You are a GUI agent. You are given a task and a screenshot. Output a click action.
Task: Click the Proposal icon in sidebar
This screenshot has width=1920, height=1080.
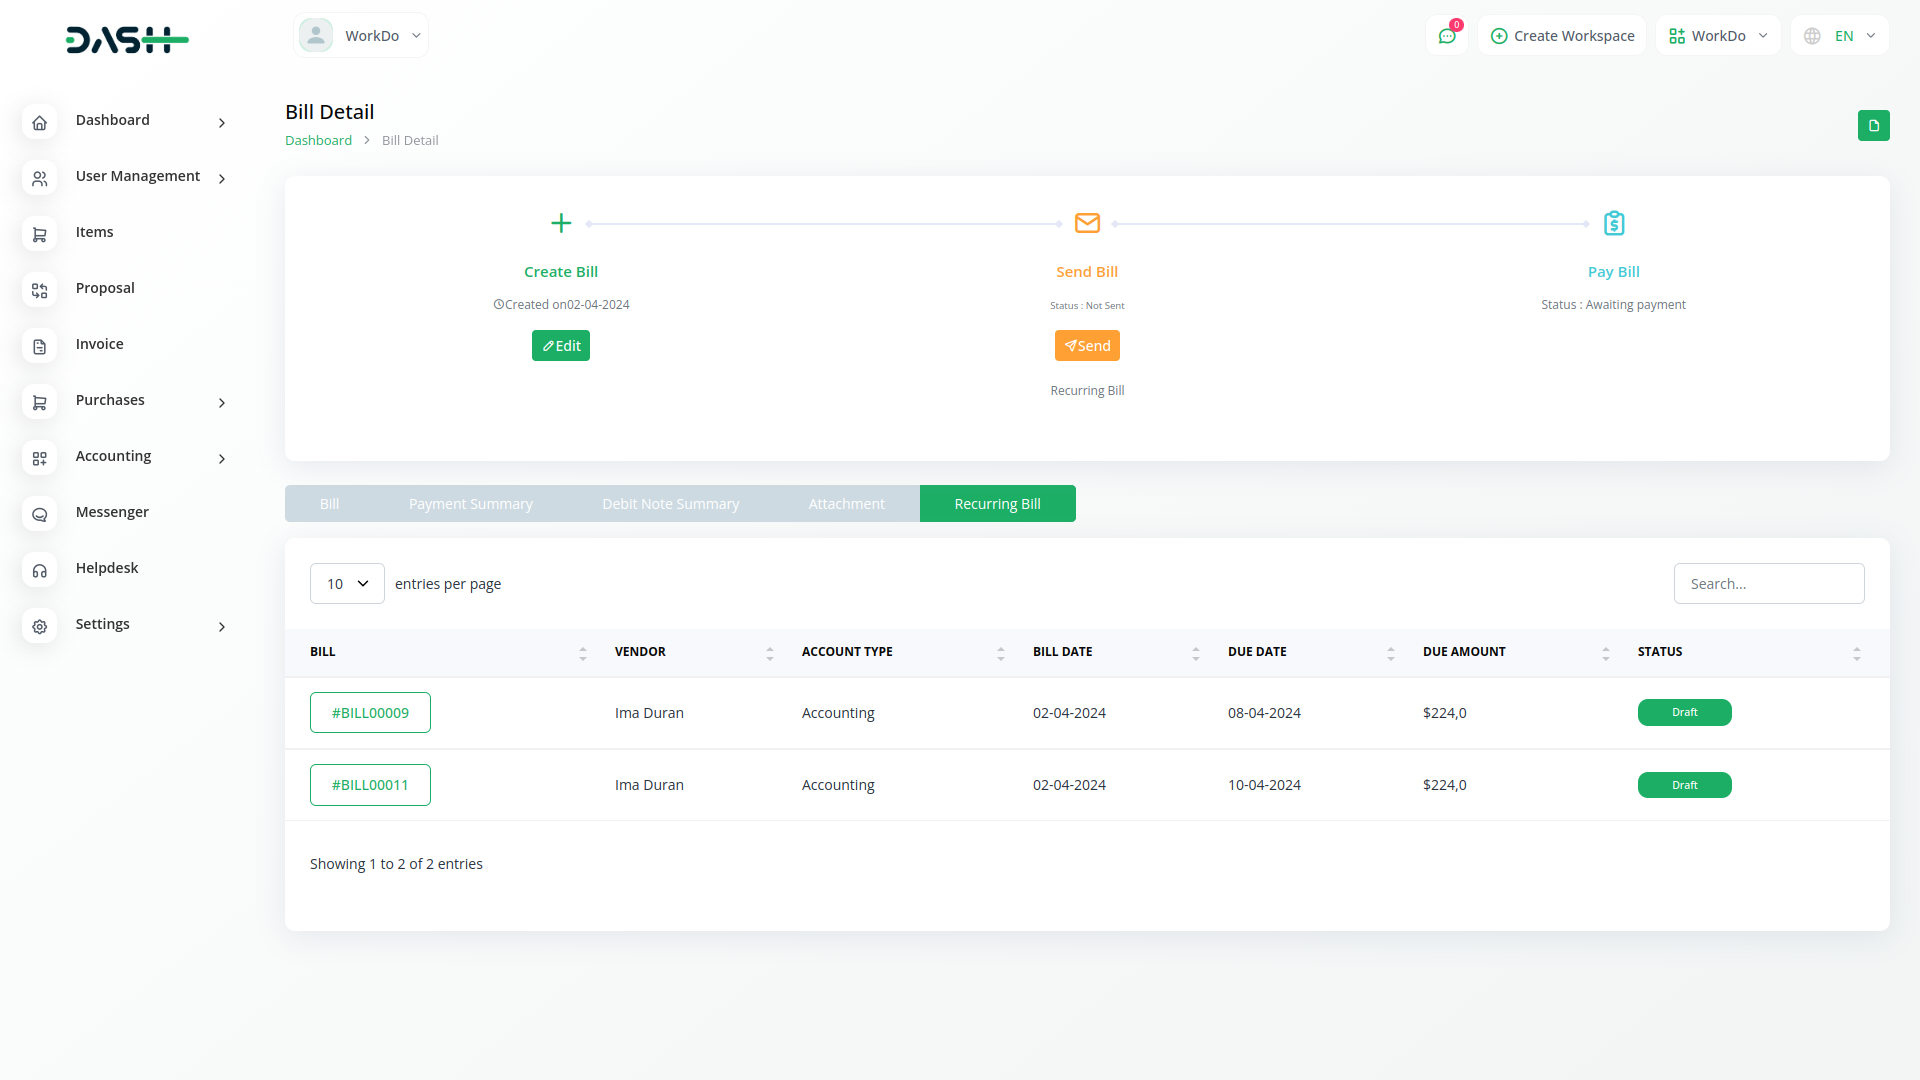pyautogui.click(x=39, y=291)
